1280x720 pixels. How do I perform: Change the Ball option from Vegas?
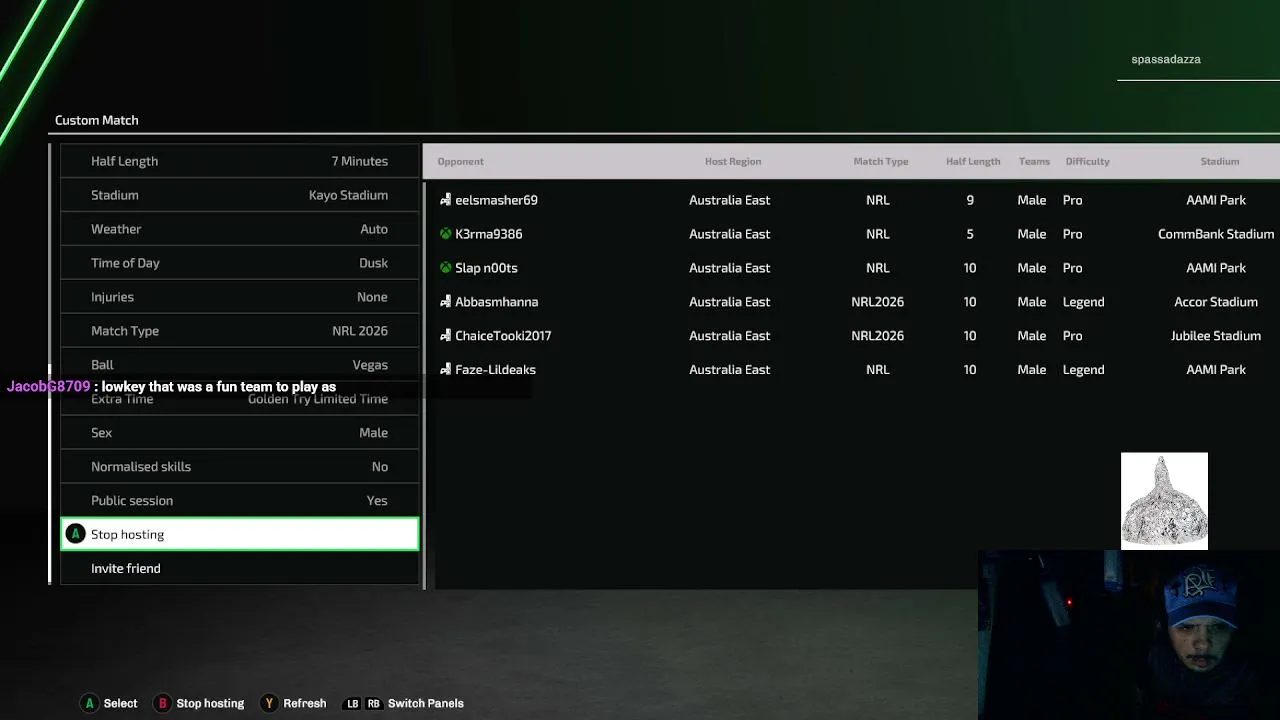tap(240, 365)
